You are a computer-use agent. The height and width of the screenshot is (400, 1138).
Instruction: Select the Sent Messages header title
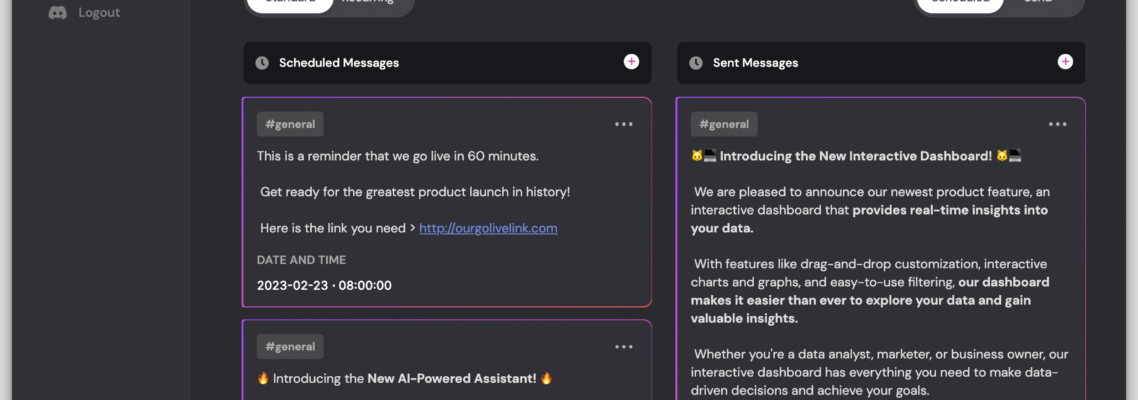pyautogui.click(x=756, y=63)
